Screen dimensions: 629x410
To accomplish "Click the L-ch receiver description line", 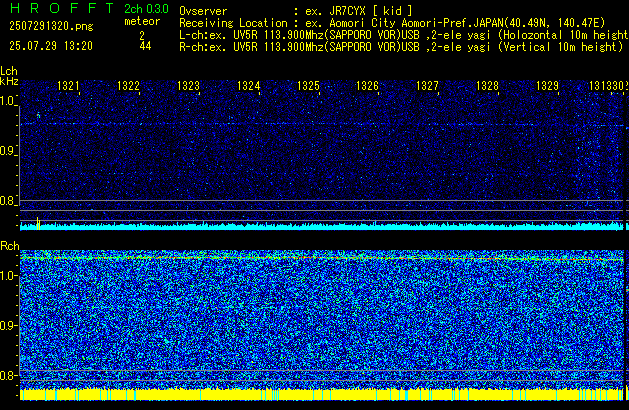I will (404, 35).
